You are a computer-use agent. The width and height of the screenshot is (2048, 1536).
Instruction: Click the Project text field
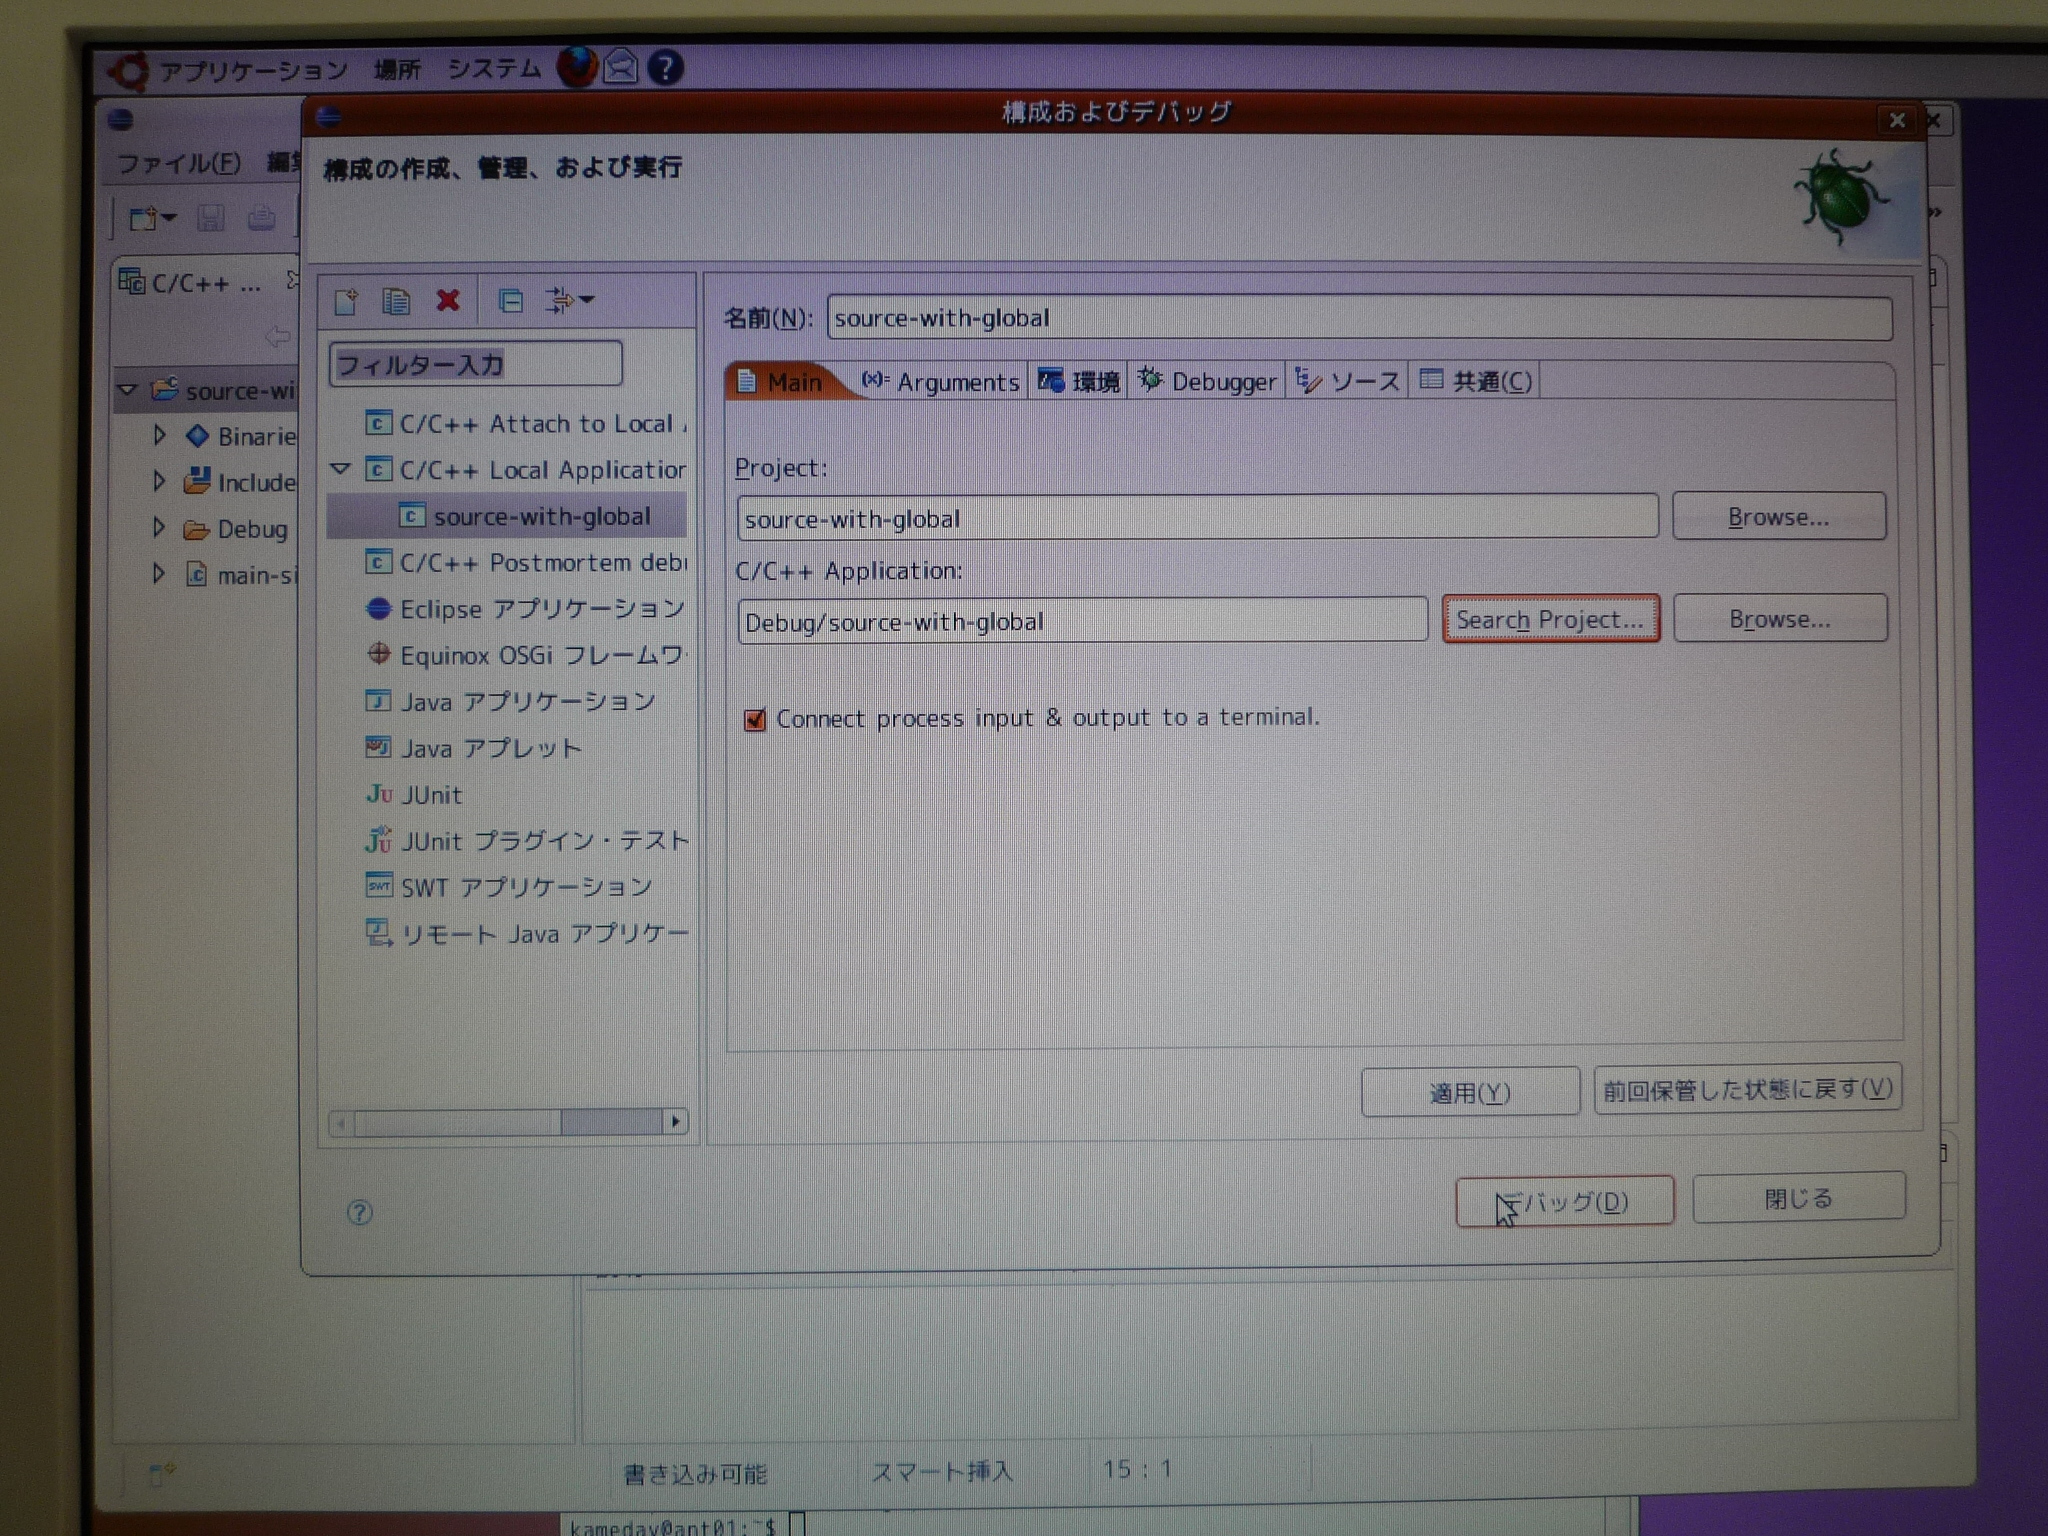[x=1197, y=518]
